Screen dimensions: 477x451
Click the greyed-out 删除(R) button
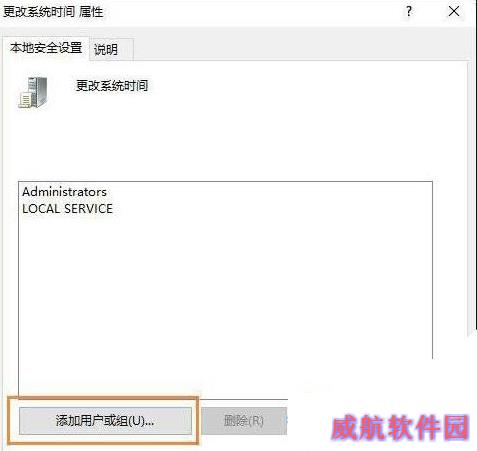tap(244, 421)
